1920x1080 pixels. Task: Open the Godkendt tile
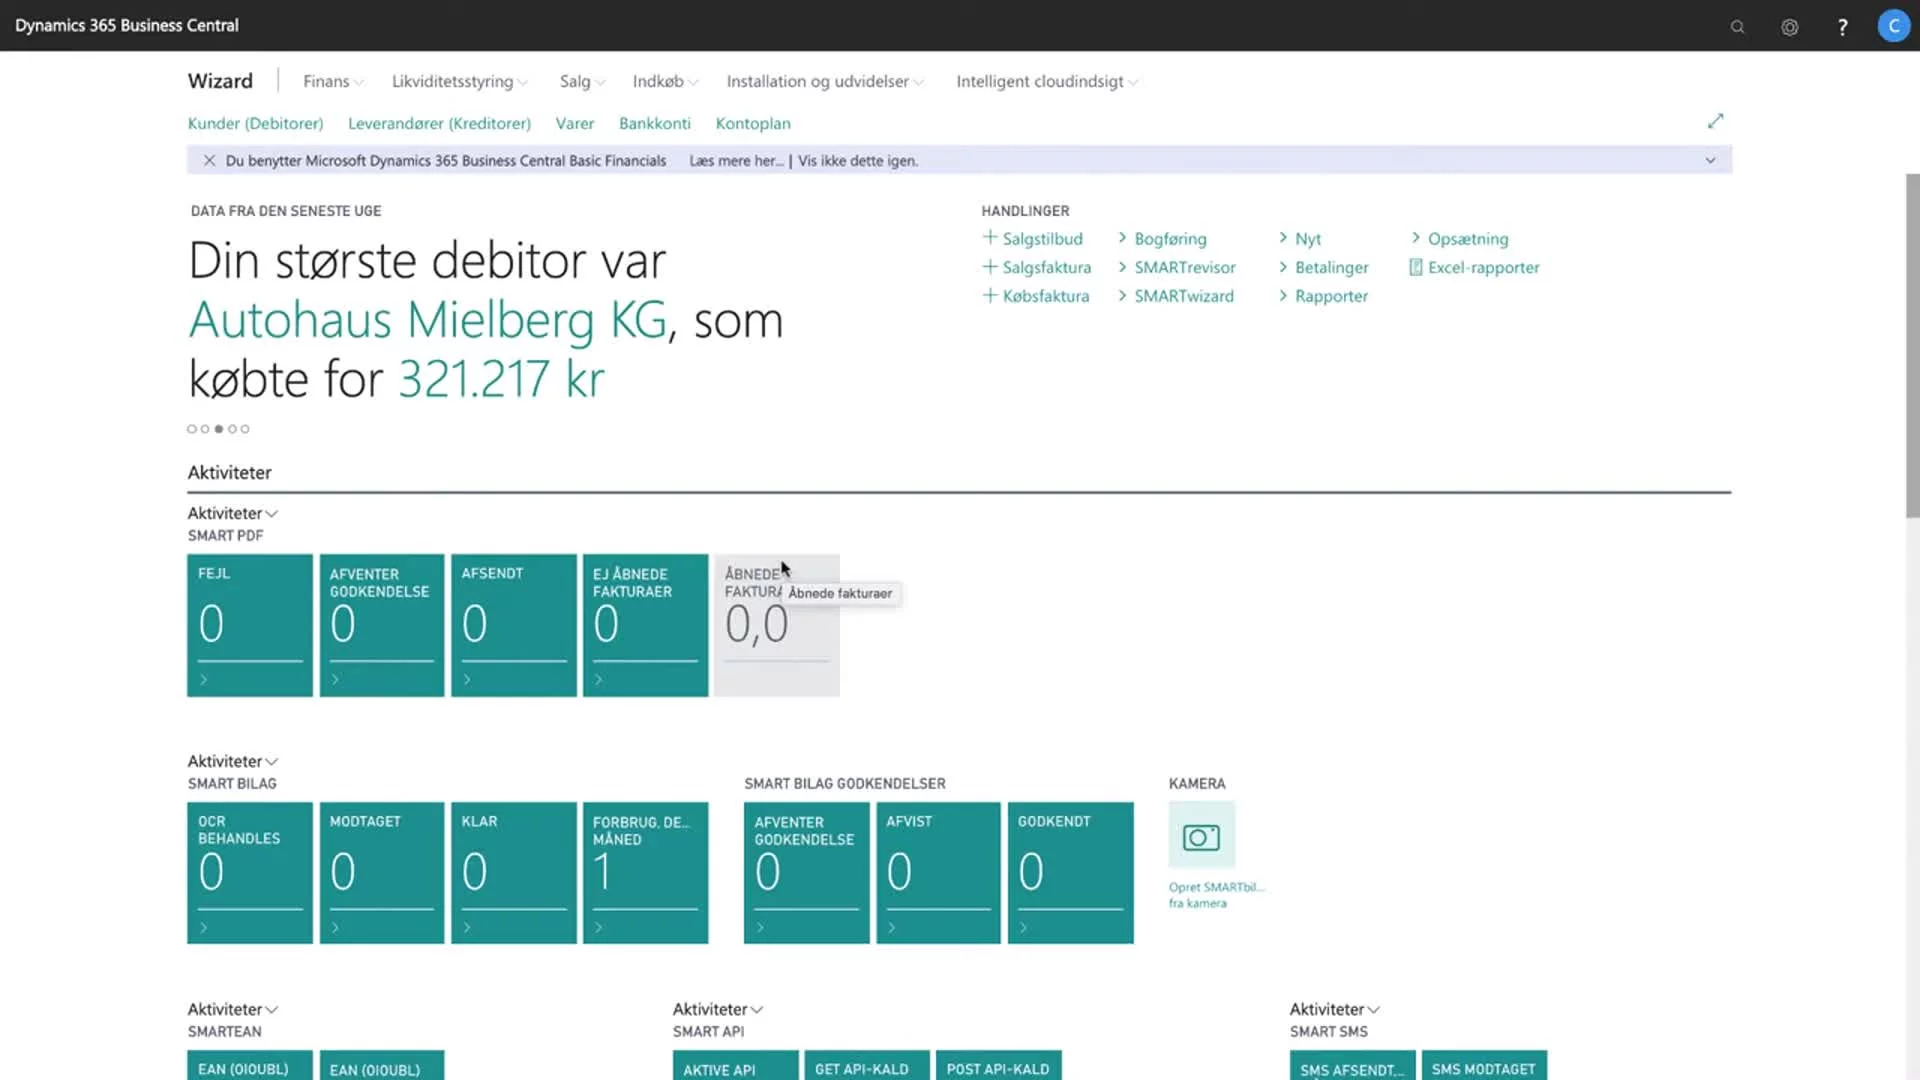[x=1071, y=873]
